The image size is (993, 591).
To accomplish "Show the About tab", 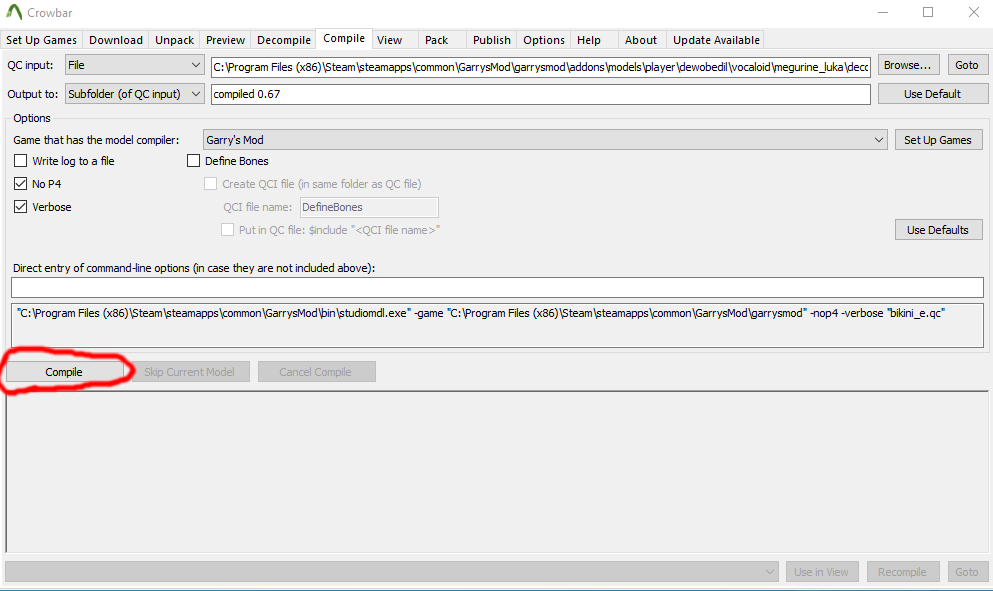I will pyautogui.click(x=641, y=40).
